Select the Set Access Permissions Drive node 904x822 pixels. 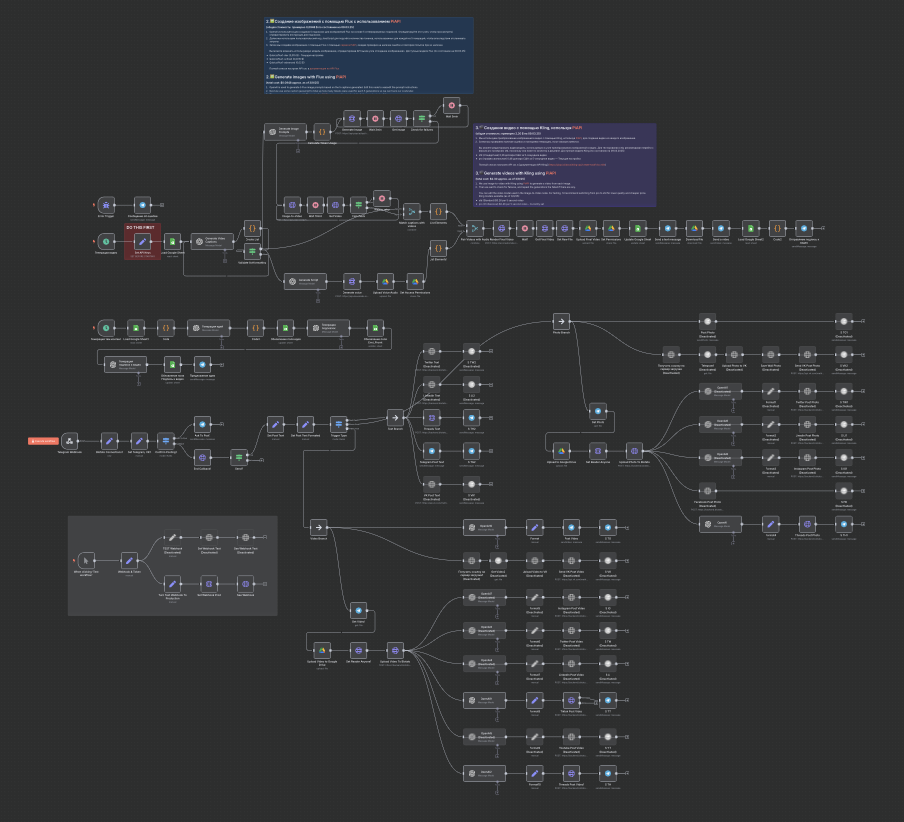pos(415,281)
